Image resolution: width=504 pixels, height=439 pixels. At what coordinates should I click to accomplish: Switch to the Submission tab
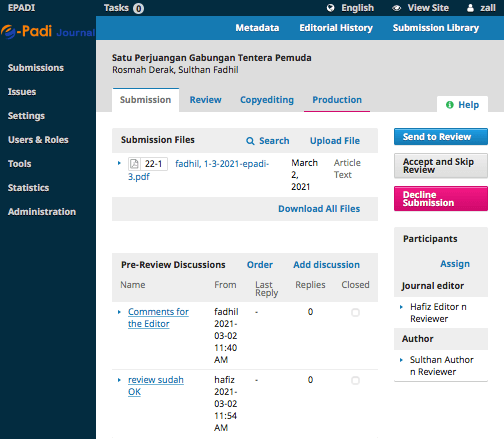pos(146,100)
